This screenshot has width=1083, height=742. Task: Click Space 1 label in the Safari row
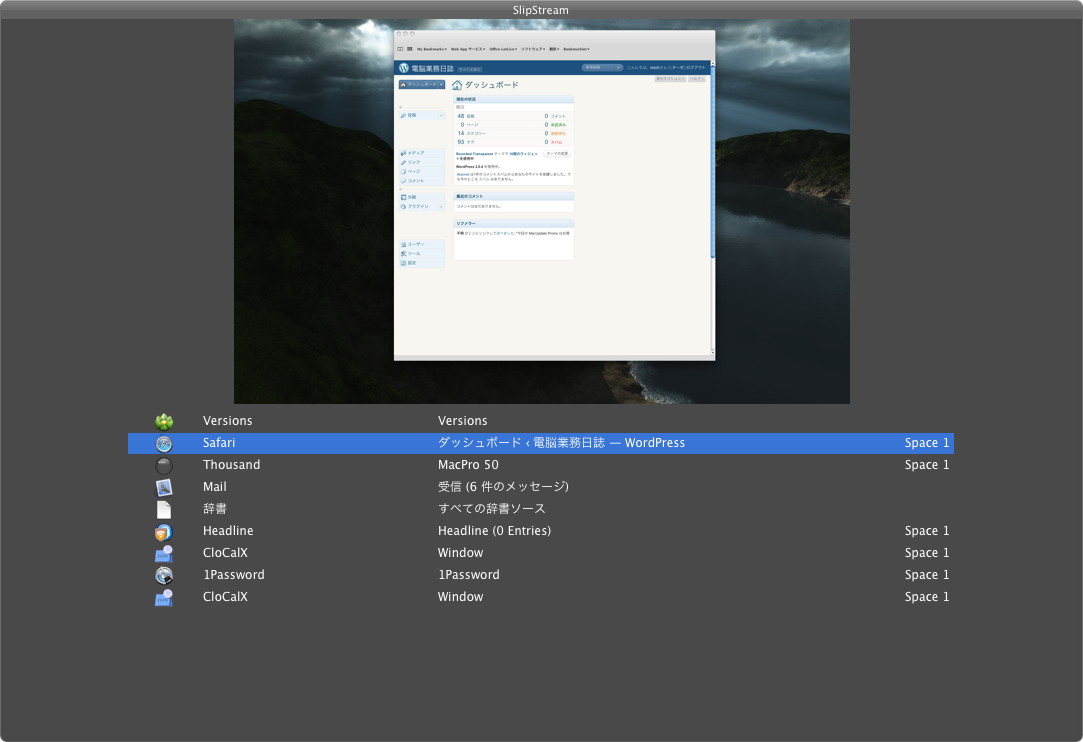click(x=927, y=443)
